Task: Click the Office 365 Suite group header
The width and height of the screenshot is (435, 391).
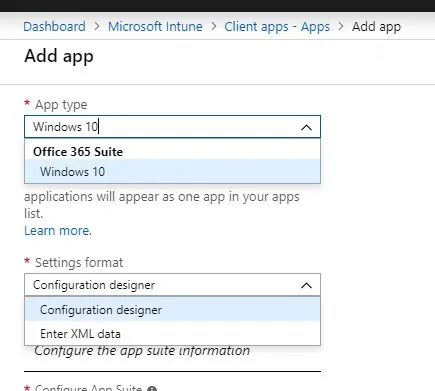Action: 78,152
